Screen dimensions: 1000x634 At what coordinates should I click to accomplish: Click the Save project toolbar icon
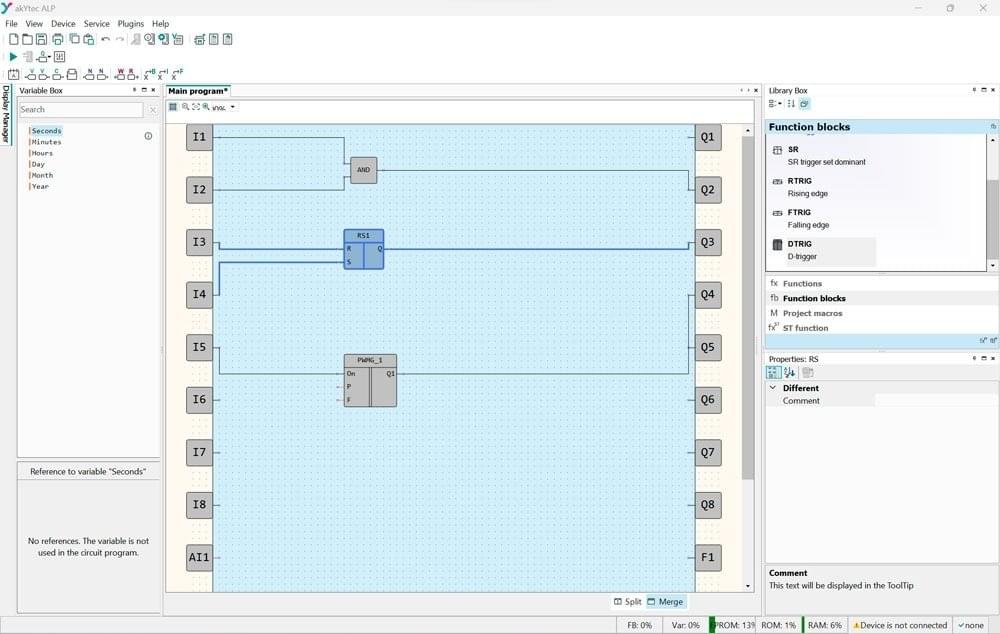(40, 39)
